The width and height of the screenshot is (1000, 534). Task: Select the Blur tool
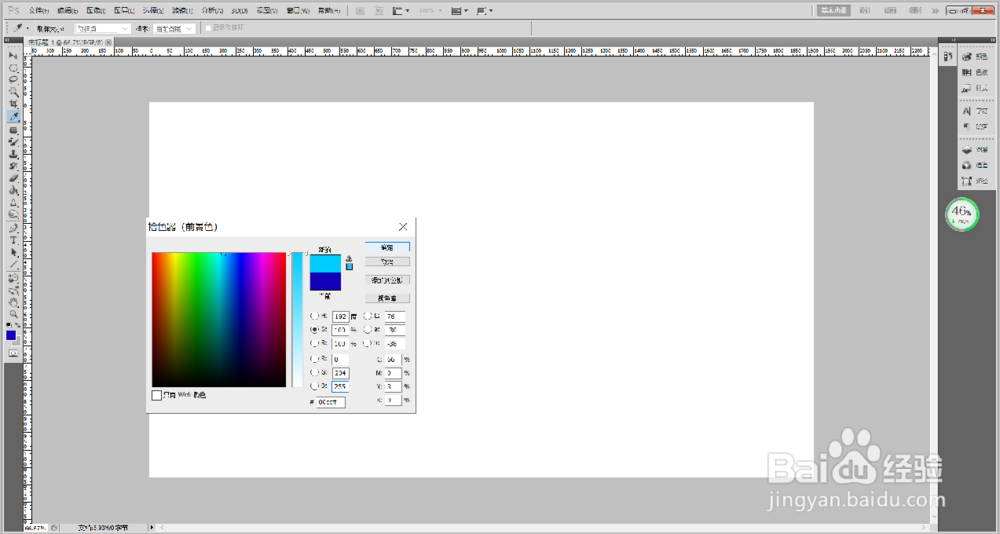pyautogui.click(x=13, y=202)
